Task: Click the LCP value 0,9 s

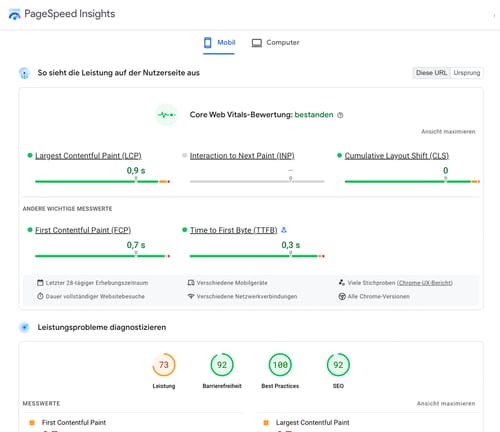Action: [x=136, y=170]
